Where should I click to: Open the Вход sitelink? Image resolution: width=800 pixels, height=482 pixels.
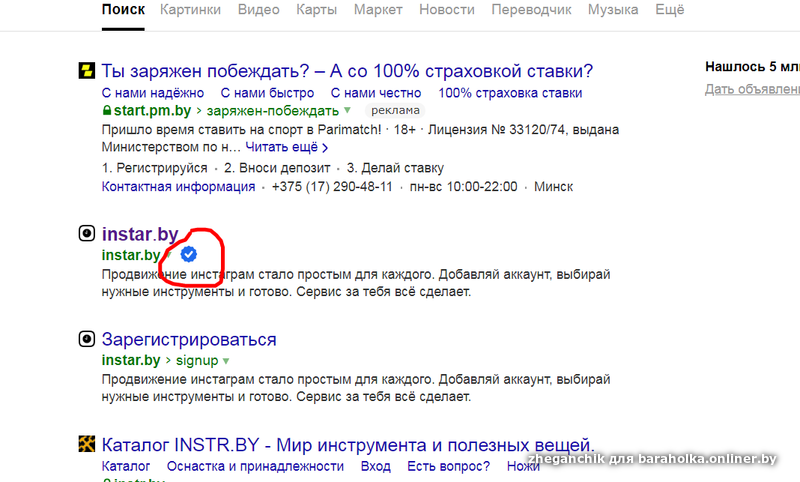(376, 466)
